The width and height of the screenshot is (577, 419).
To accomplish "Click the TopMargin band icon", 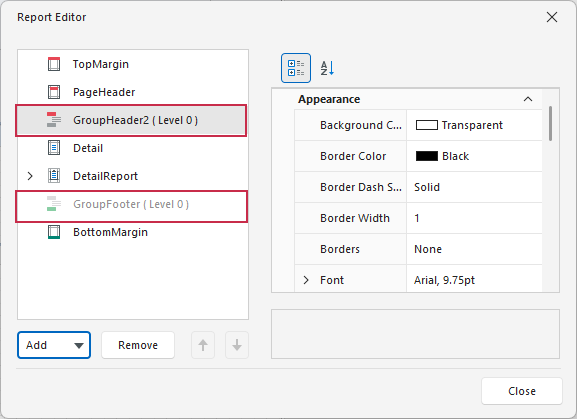I will (x=54, y=64).
